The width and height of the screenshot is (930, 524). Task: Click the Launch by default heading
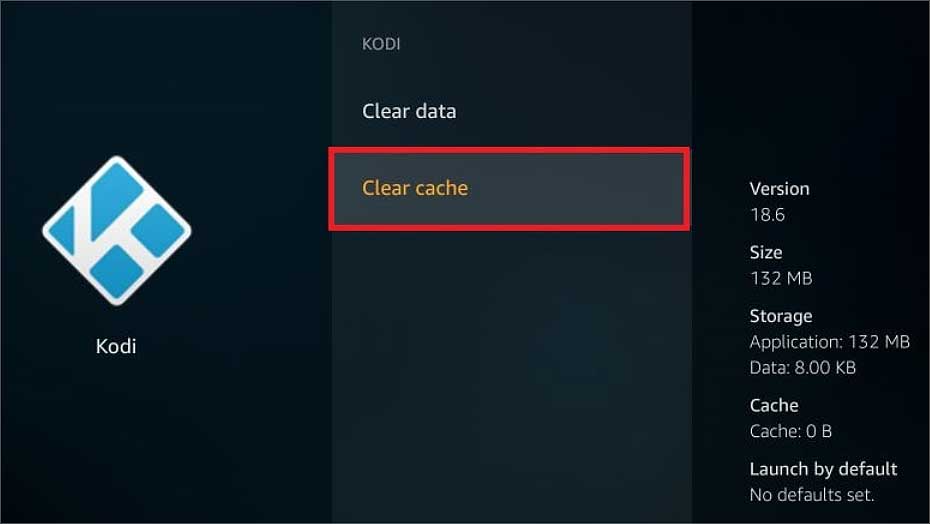pyautogui.click(x=823, y=469)
